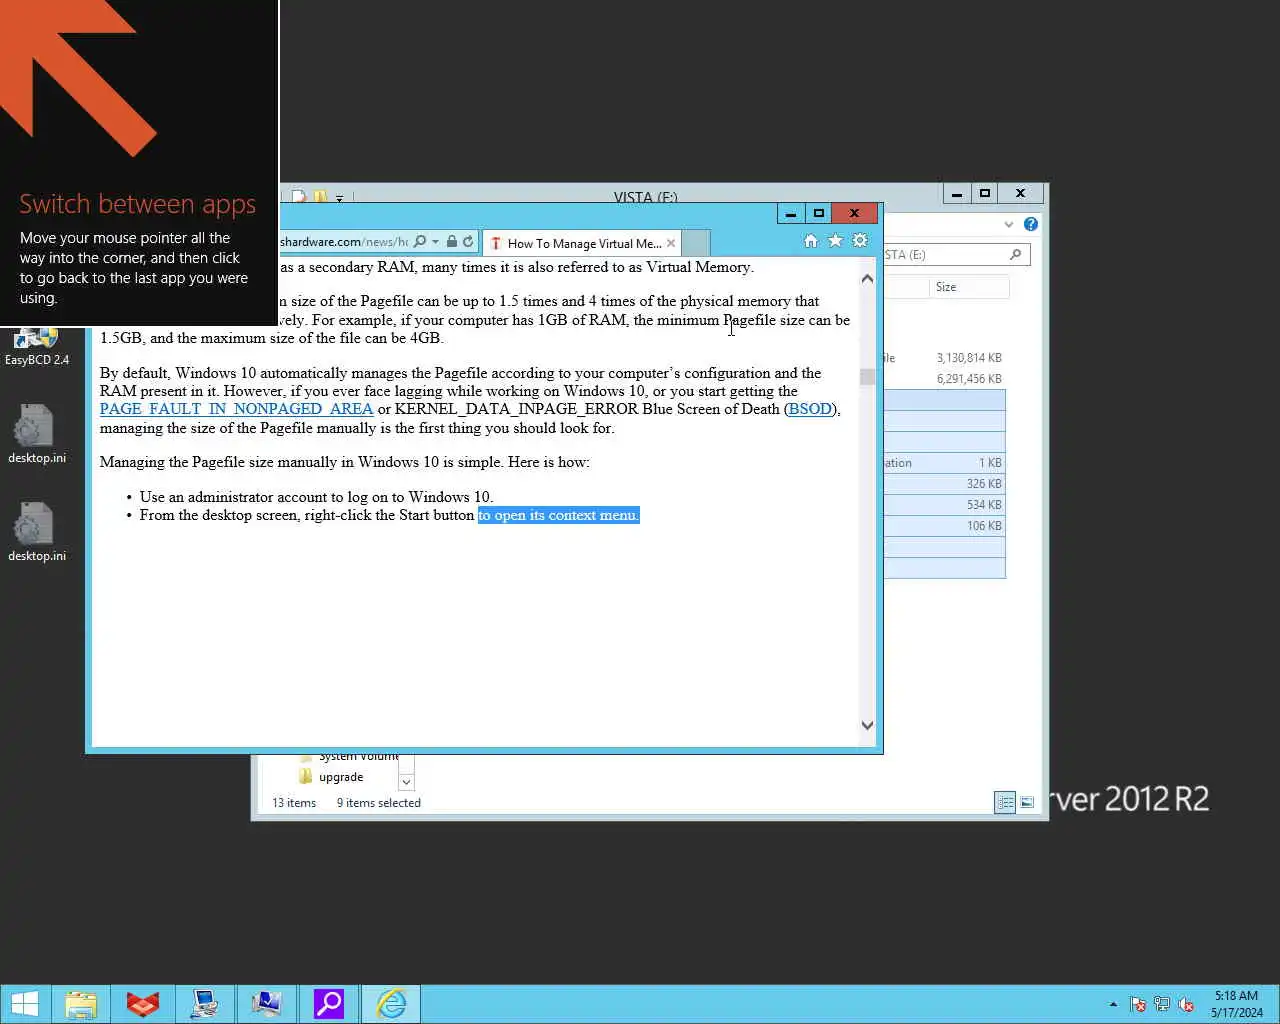
Task: Click the address bar search magnifier icon
Action: (420, 242)
